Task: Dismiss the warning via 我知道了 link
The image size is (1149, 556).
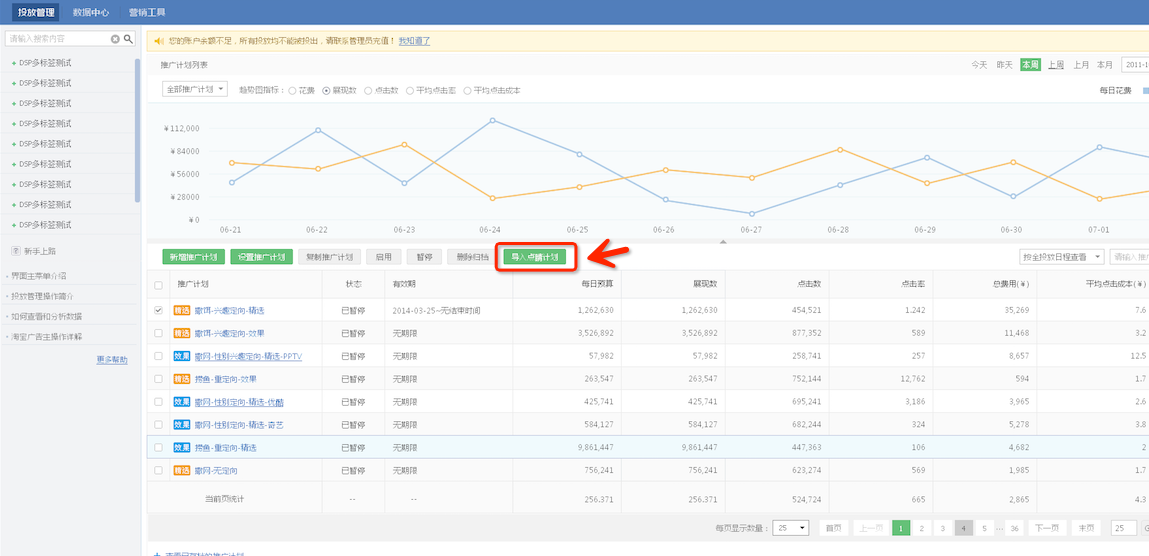Action: click(415, 41)
